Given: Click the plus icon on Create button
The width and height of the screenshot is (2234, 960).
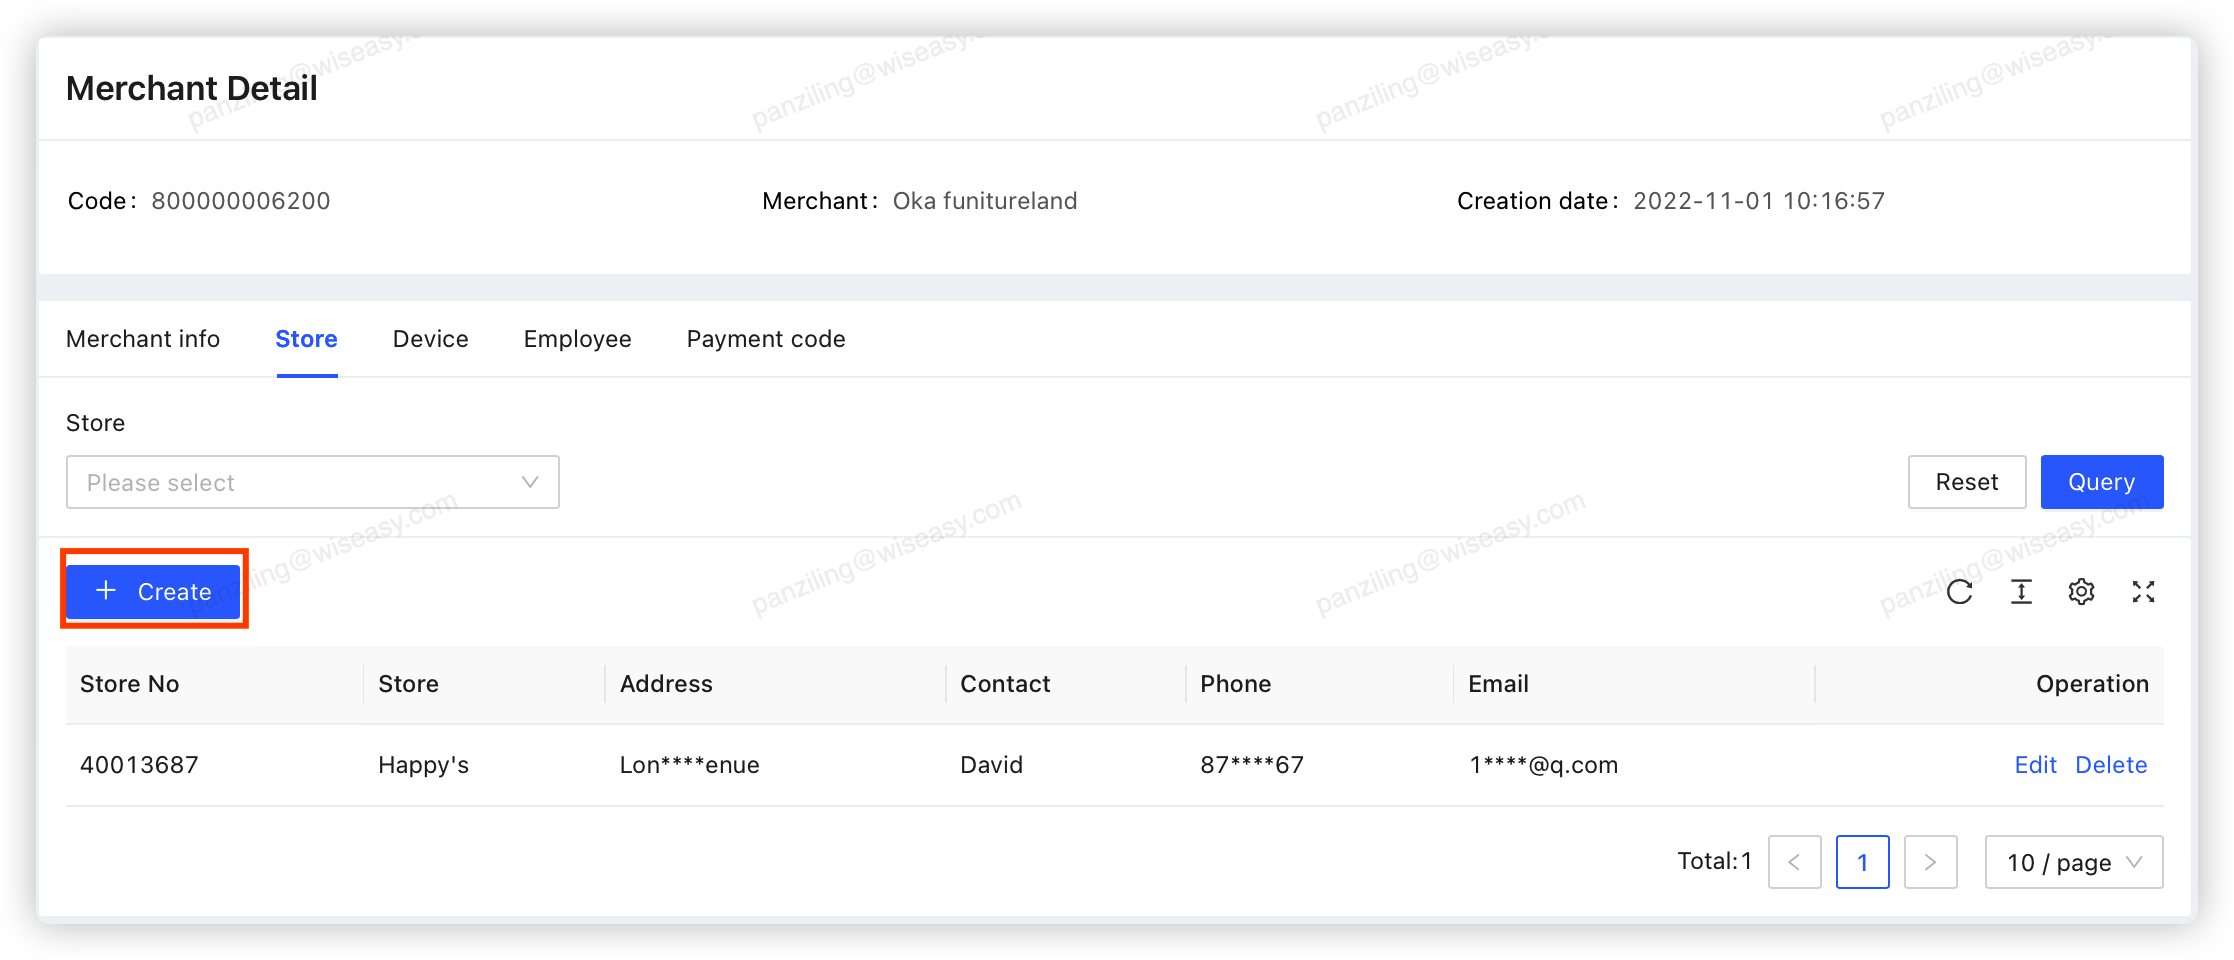Looking at the screenshot, I should (x=105, y=590).
